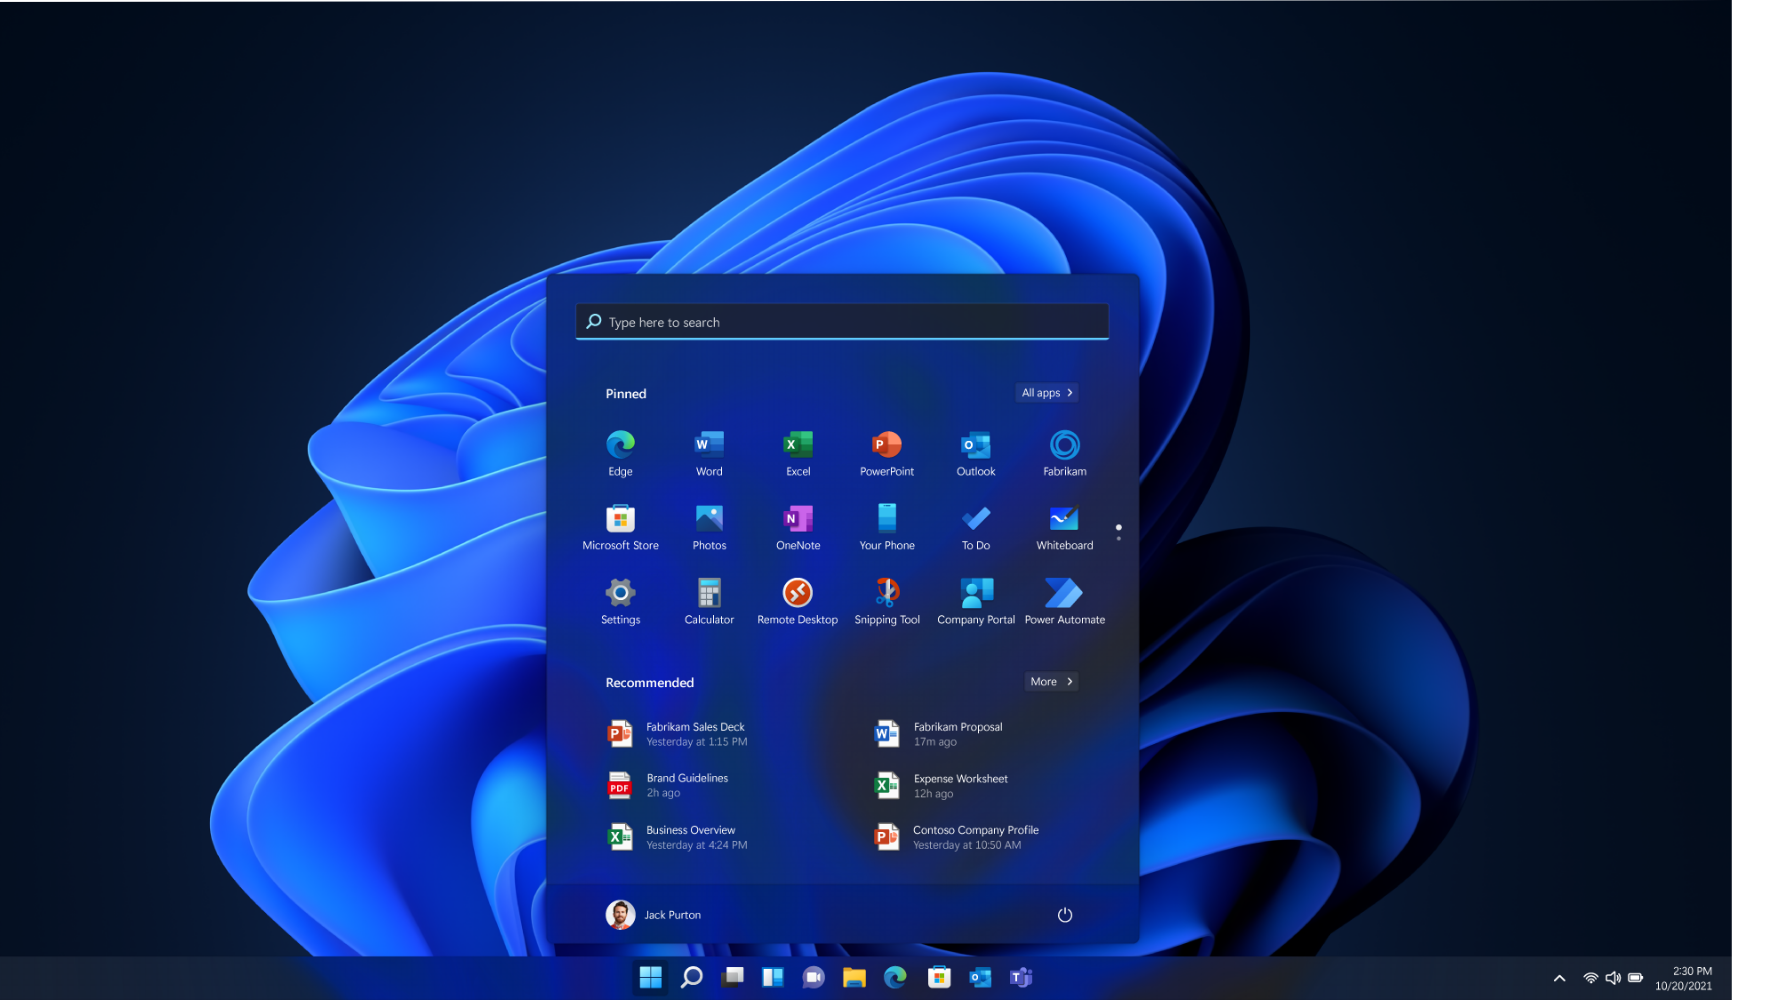Launch the Calculator app
1777x1000 pixels.
tap(709, 601)
